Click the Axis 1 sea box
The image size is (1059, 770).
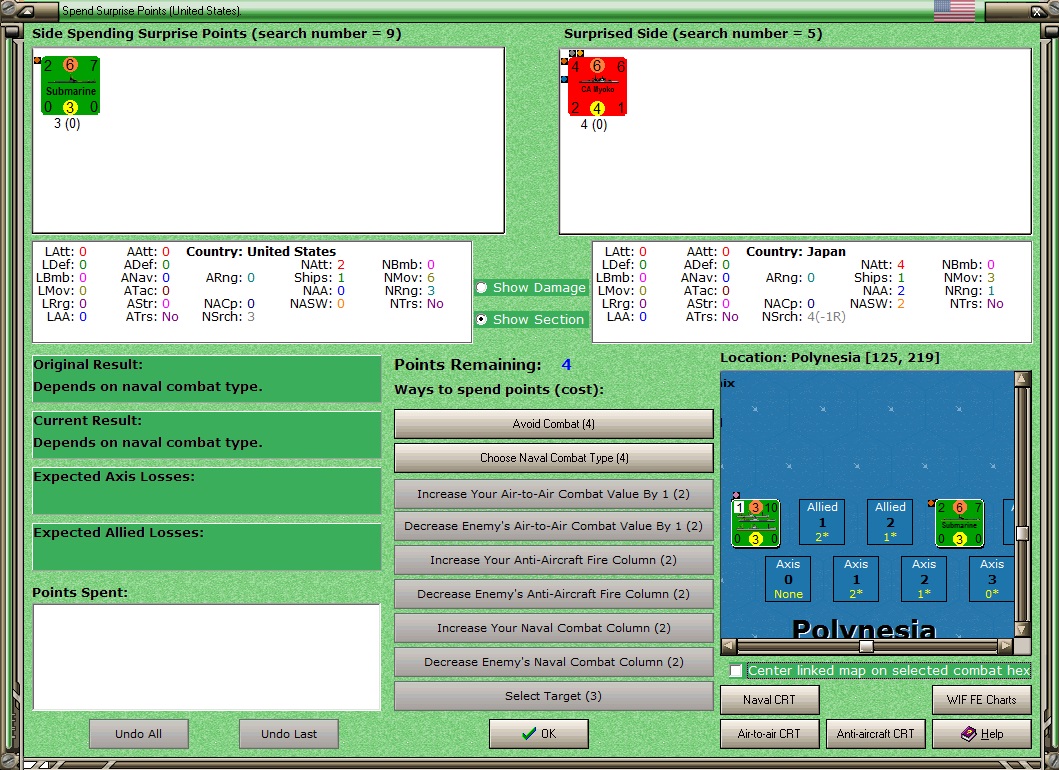pyautogui.click(x=856, y=579)
